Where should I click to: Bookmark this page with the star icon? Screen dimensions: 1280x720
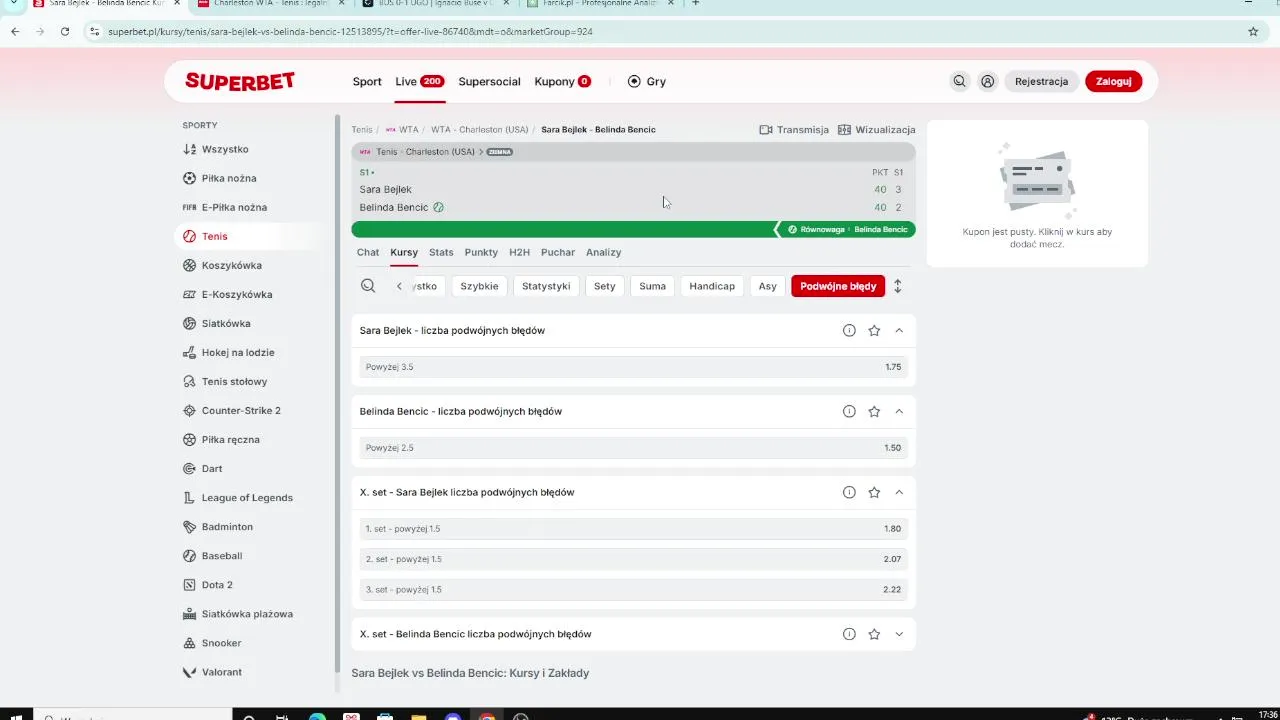point(1253,31)
